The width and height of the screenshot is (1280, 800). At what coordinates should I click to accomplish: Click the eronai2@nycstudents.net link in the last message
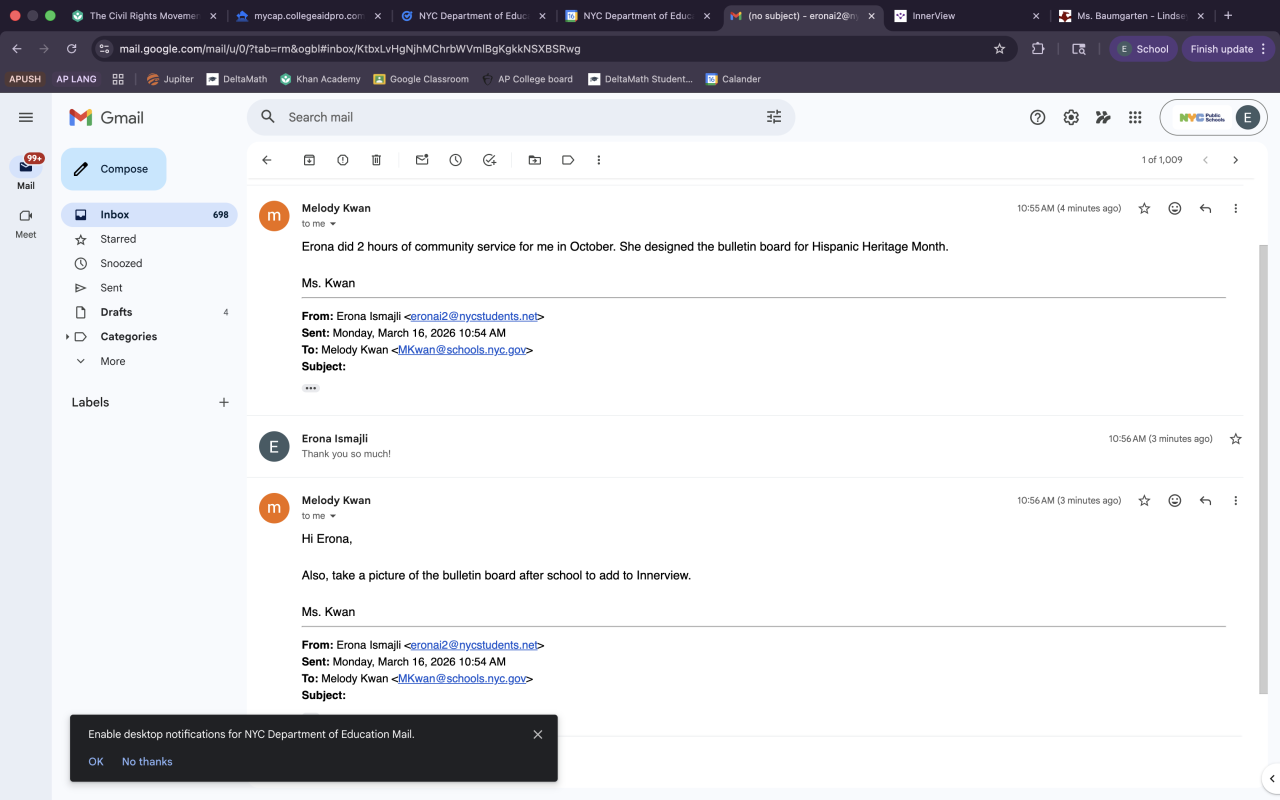click(474, 645)
